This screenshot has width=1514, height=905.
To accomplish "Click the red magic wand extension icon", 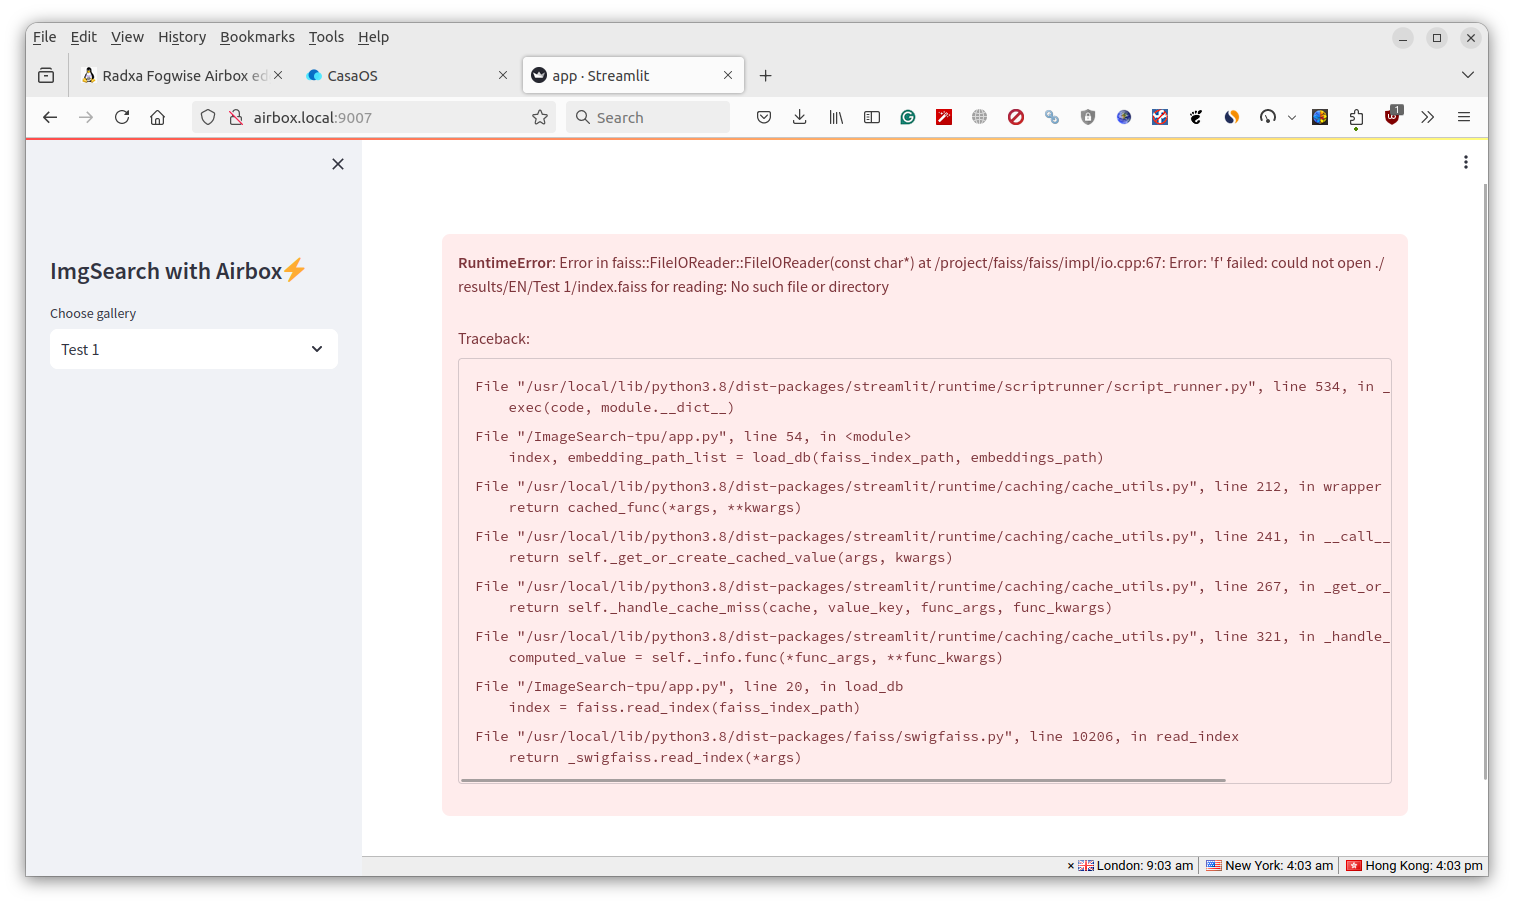I will [x=944, y=117].
